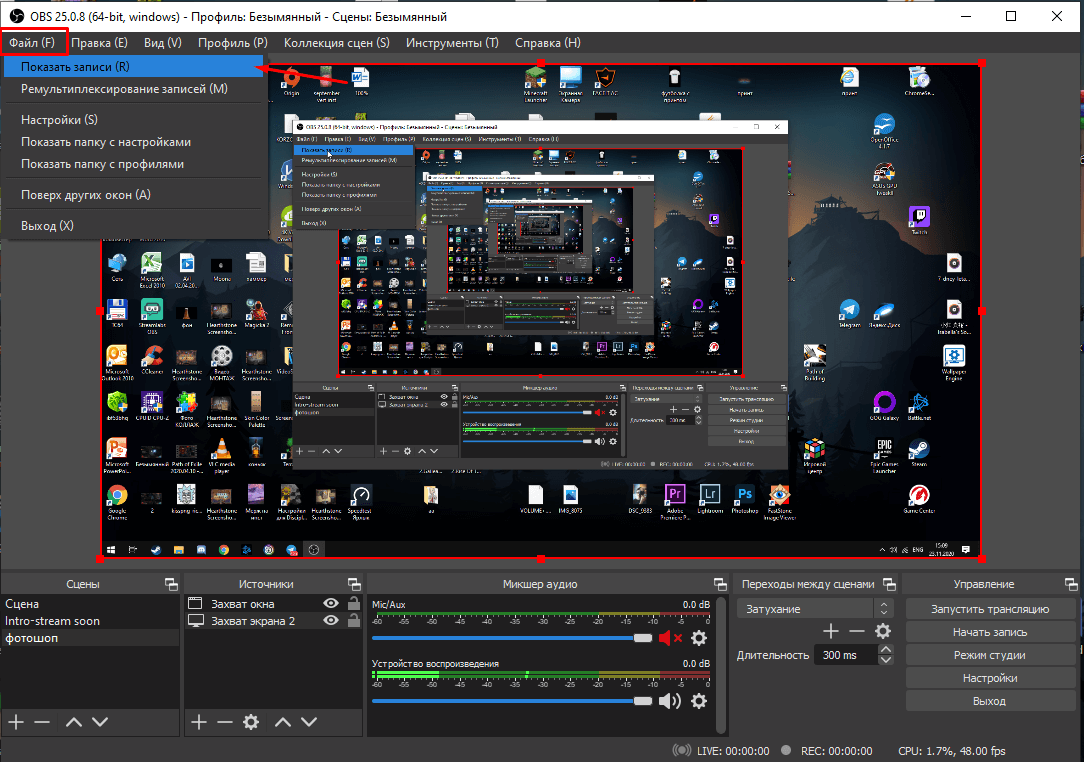Add a scene transition with the plus icon

click(831, 631)
